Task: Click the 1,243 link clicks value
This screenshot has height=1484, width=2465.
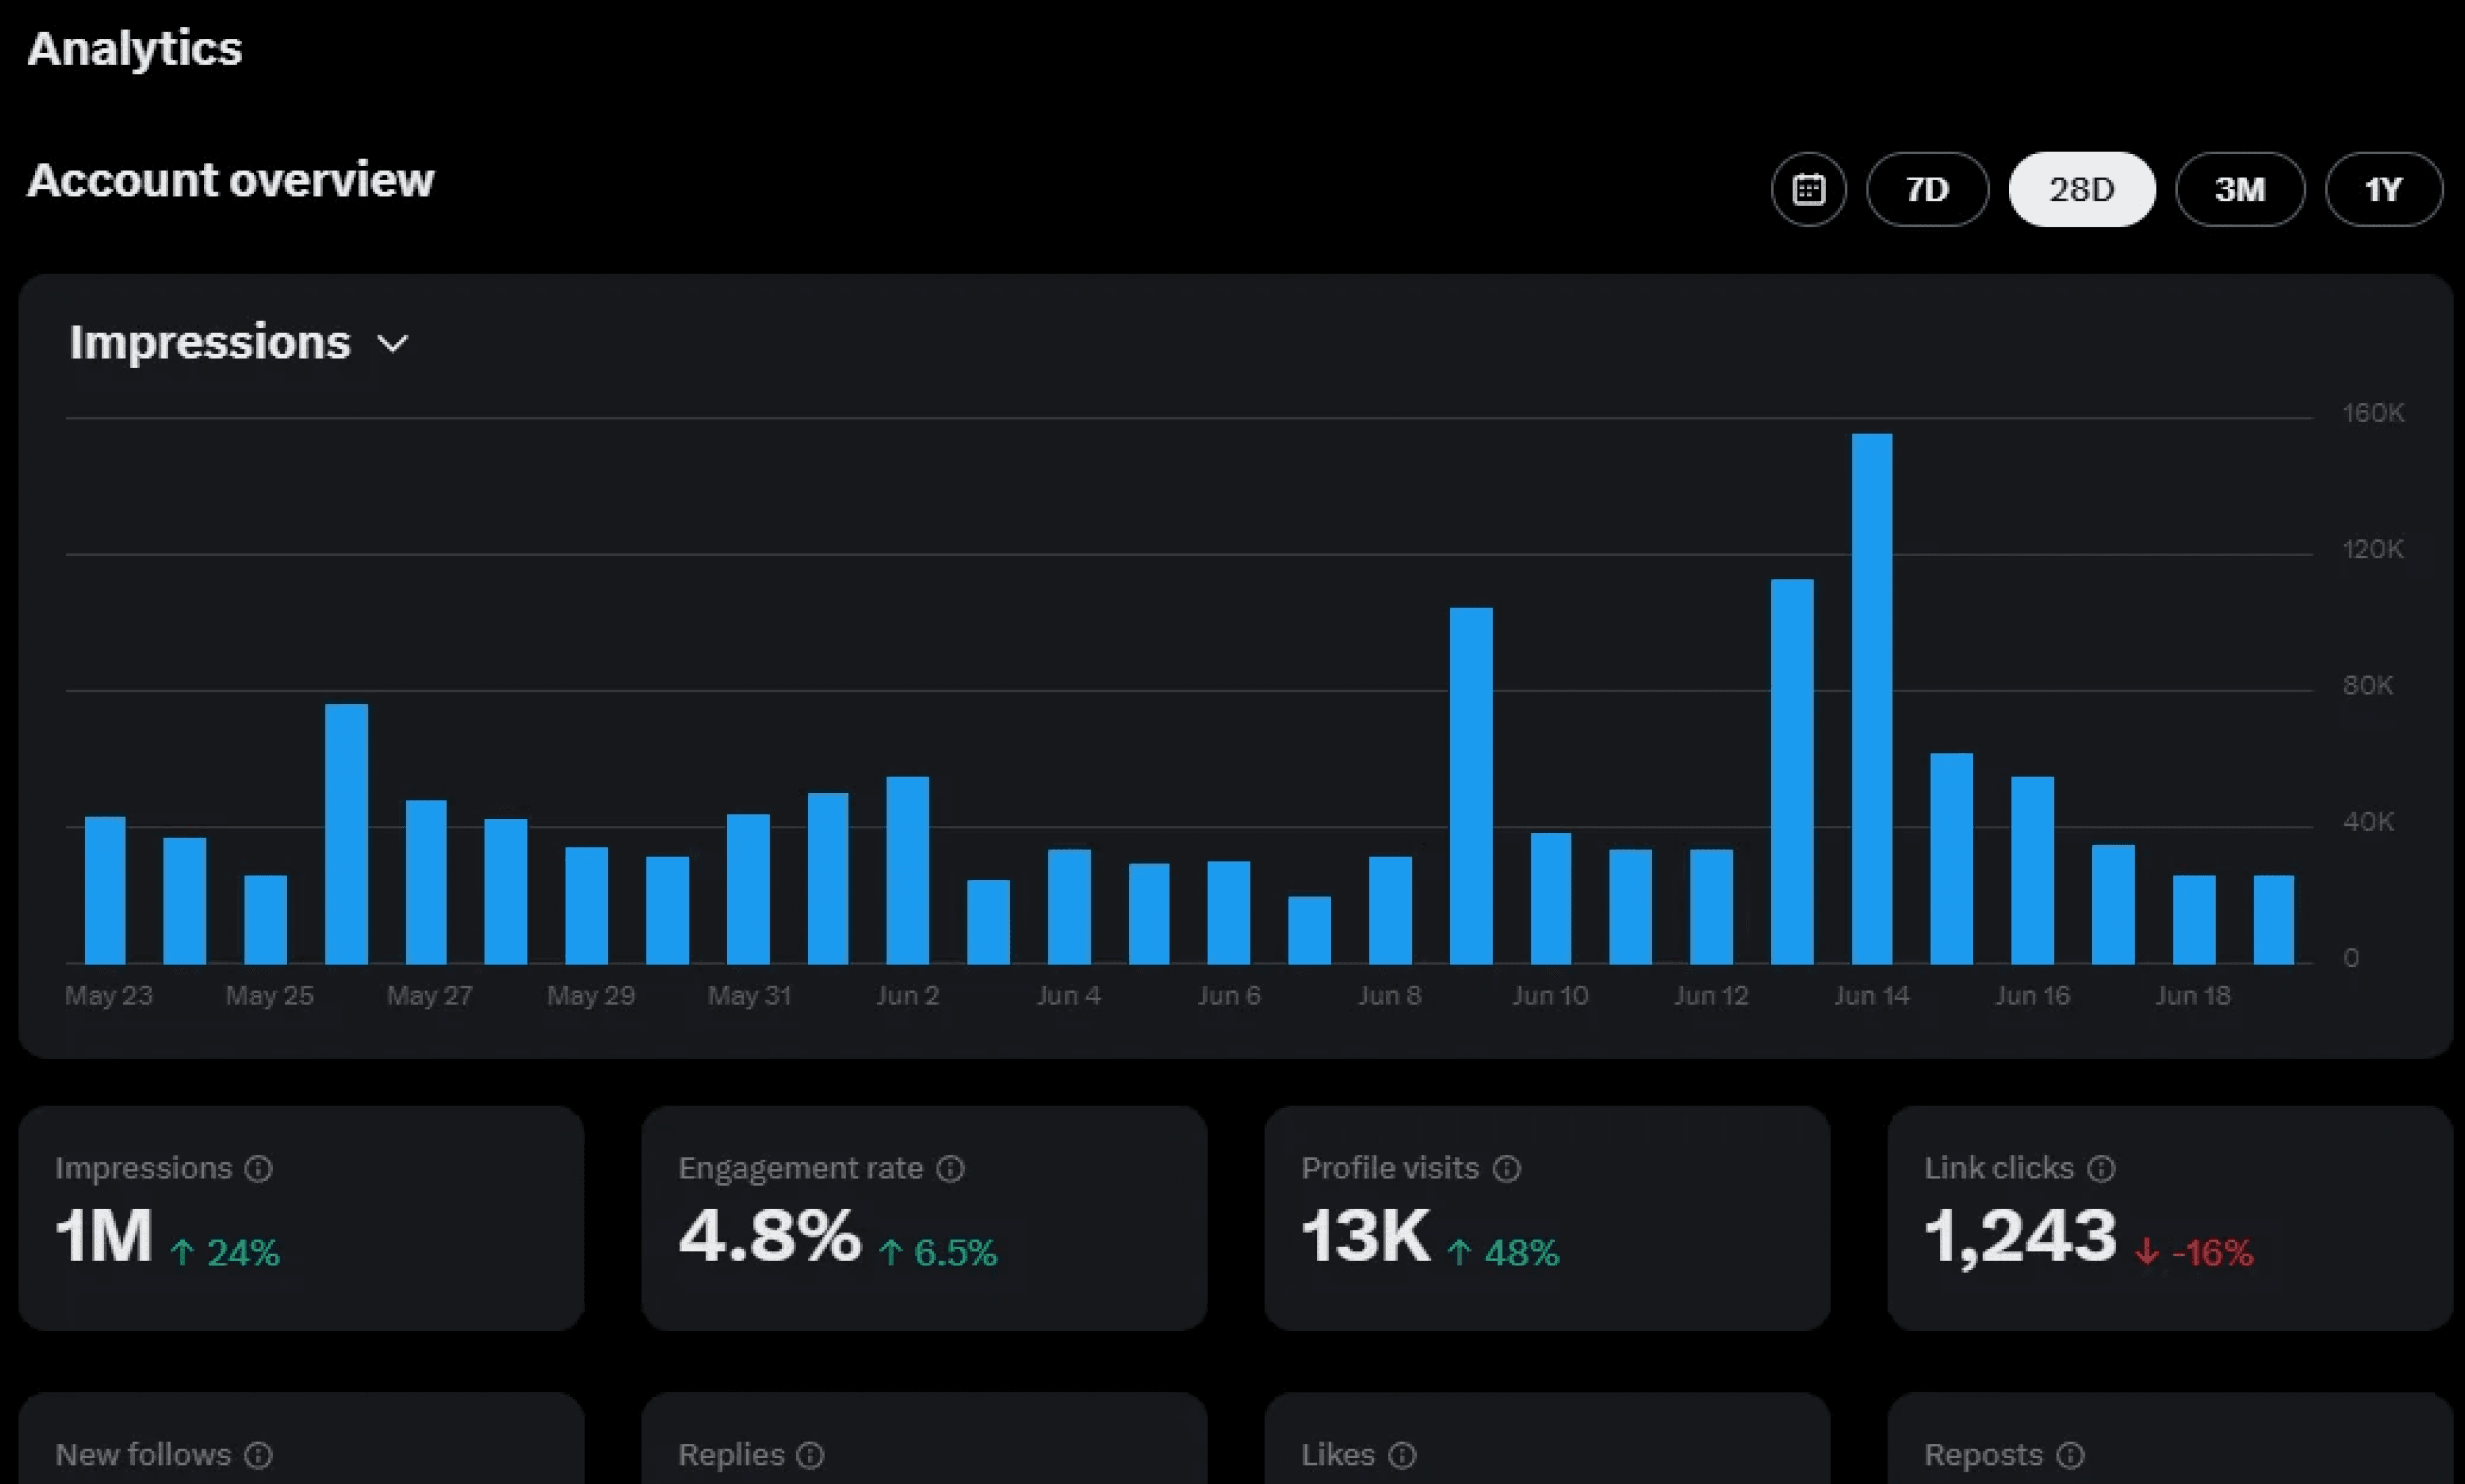Action: (x=2020, y=1239)
